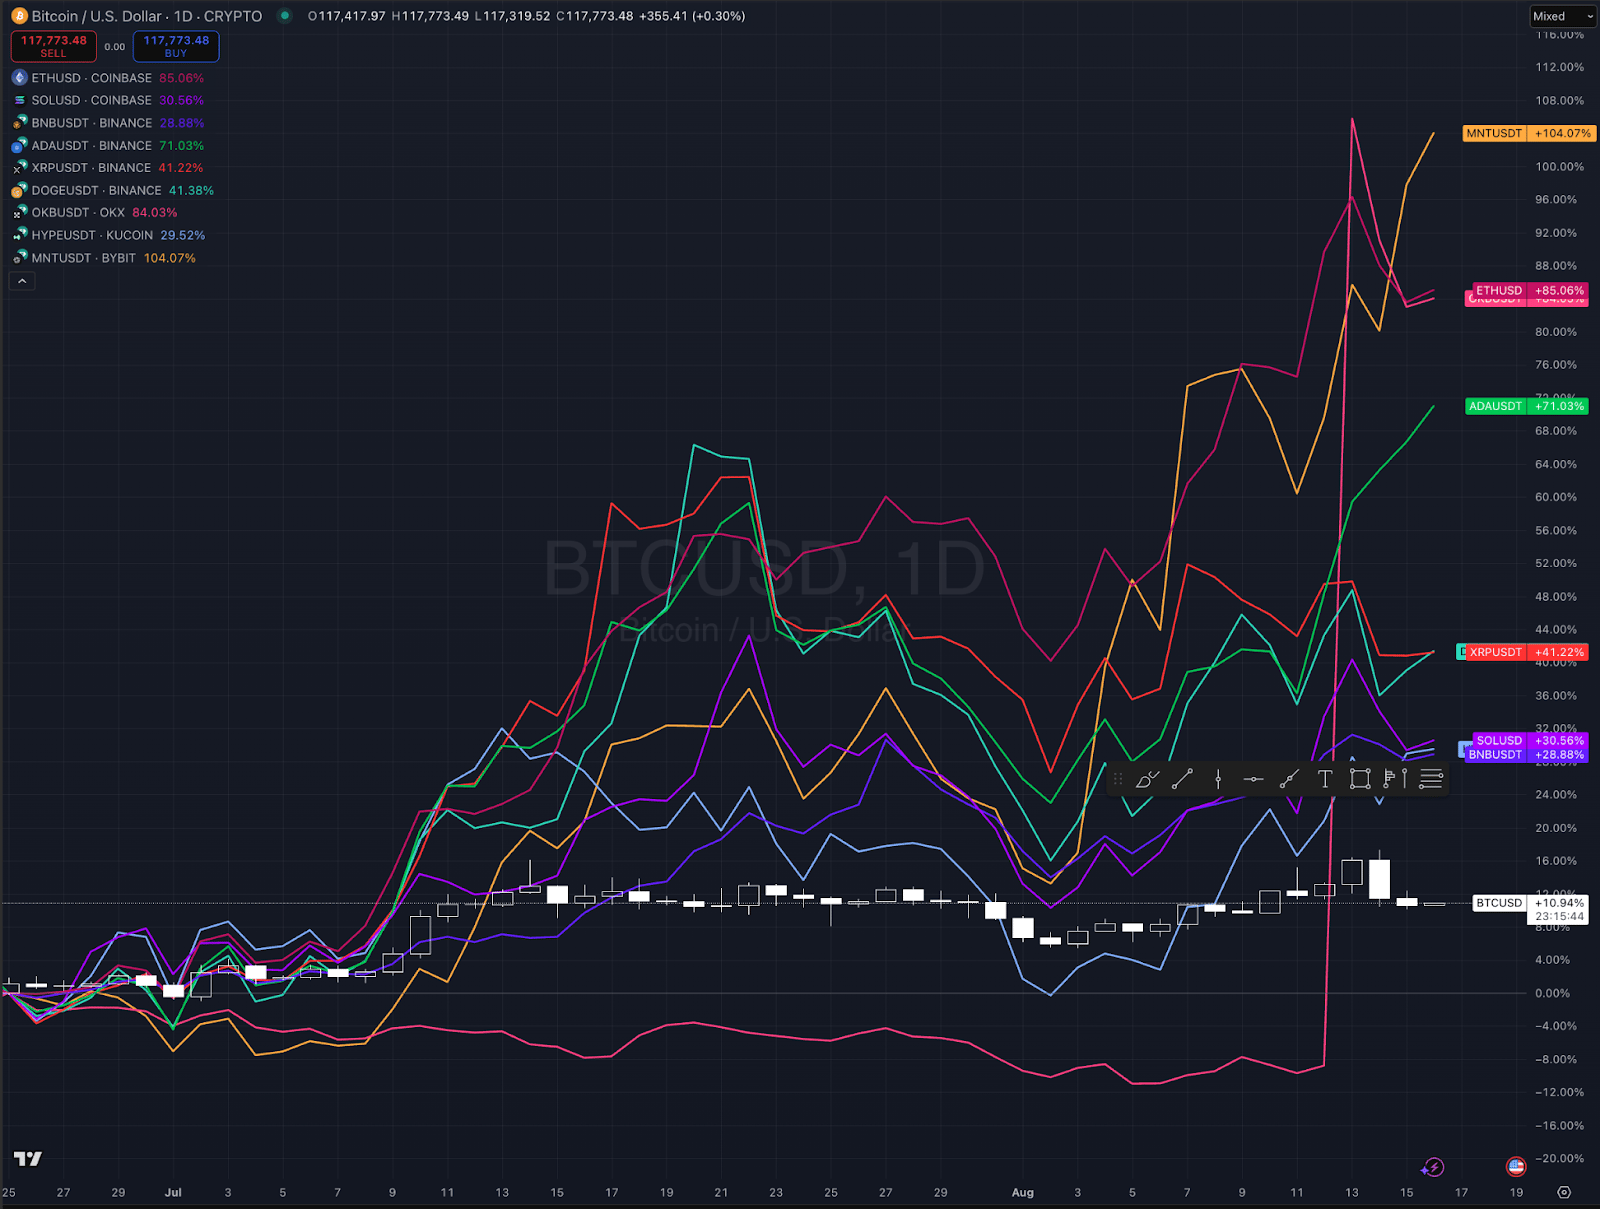Click the ETHUSD +85.06% price label
1600x1209 pixels.
1529,290
